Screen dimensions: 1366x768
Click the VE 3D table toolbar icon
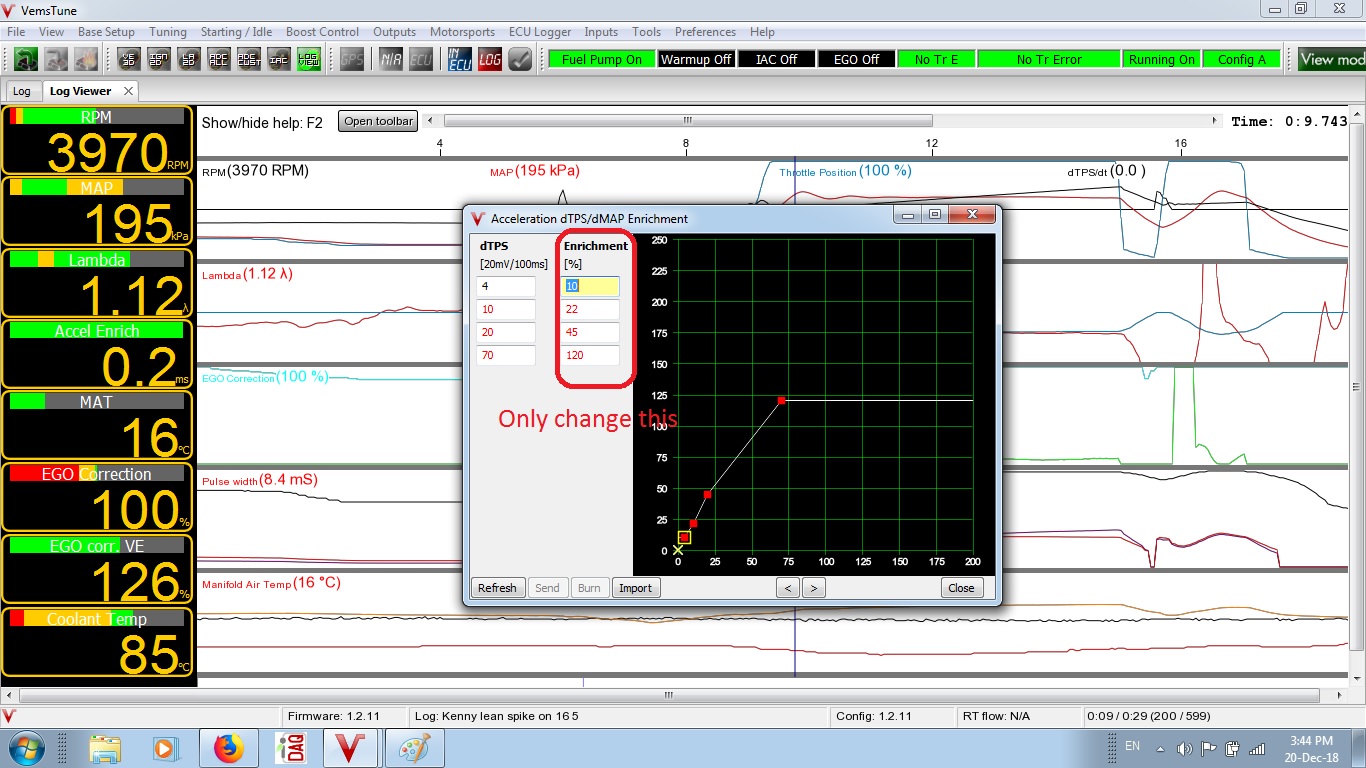click(128, 59)
